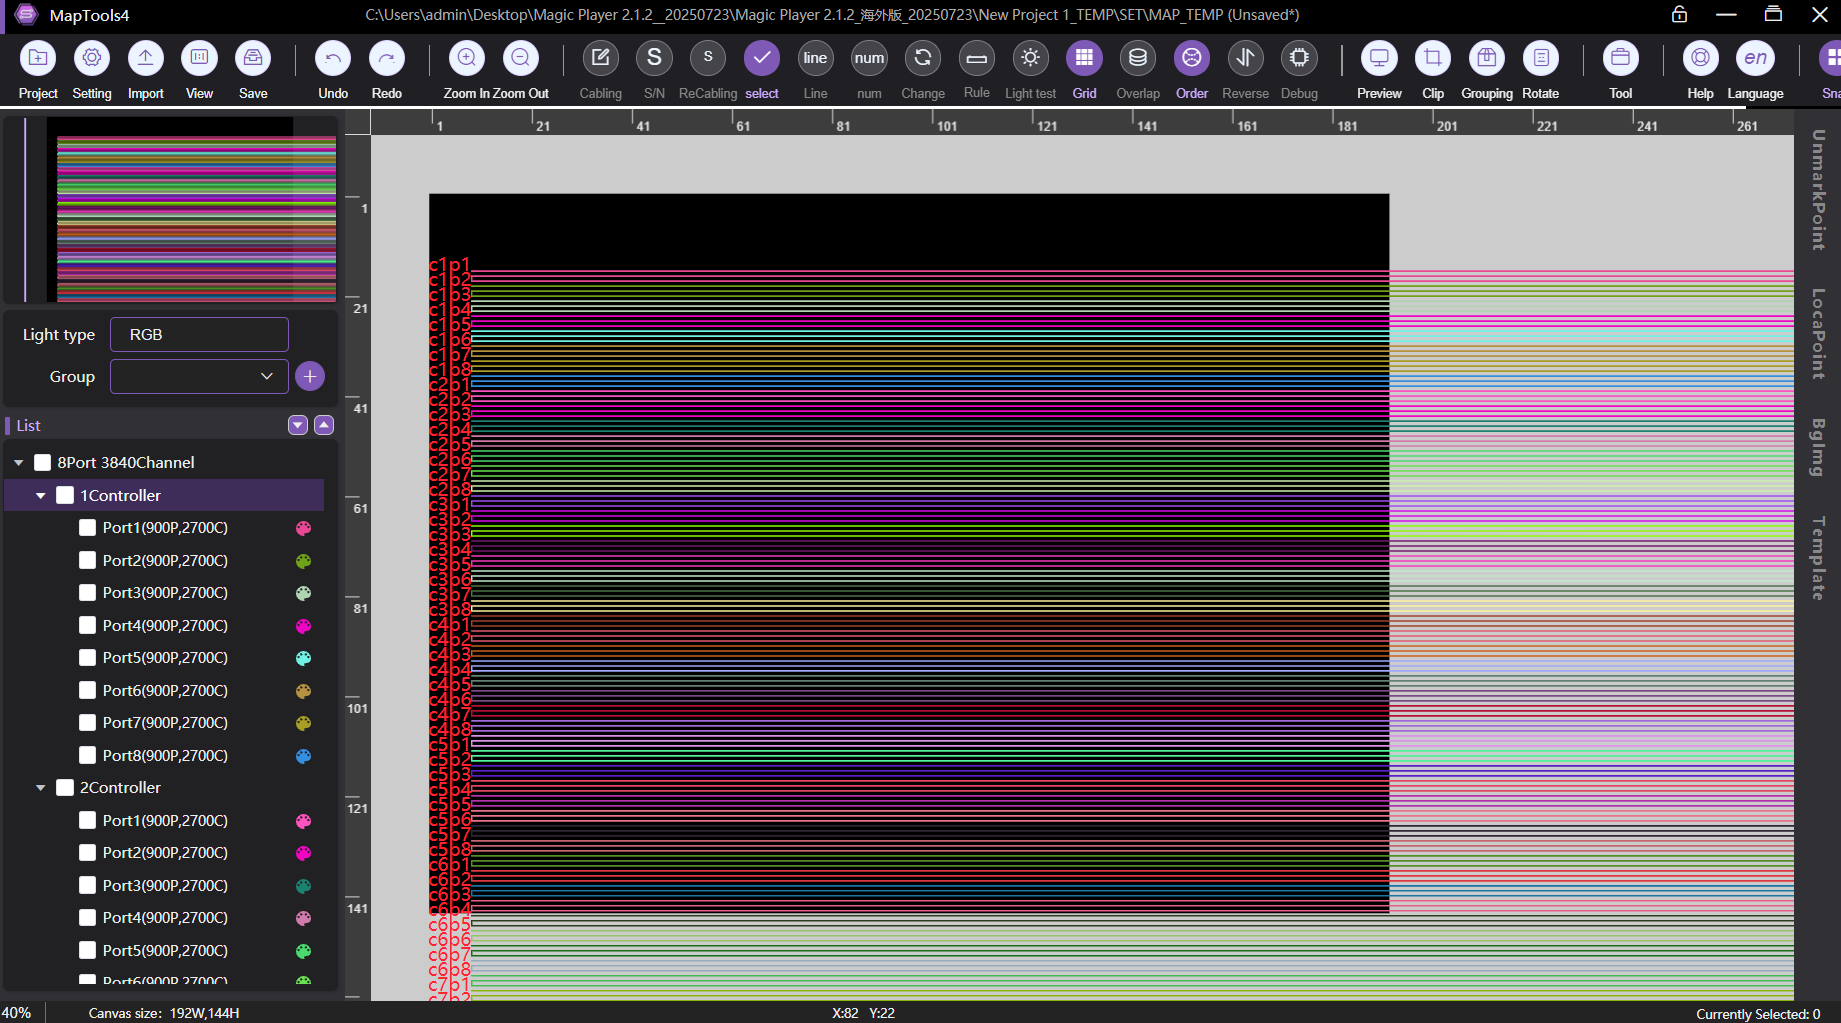Check 1Controller Port2(900P,2700C) checkbox
The image size is (1841, 1023).
88,561
